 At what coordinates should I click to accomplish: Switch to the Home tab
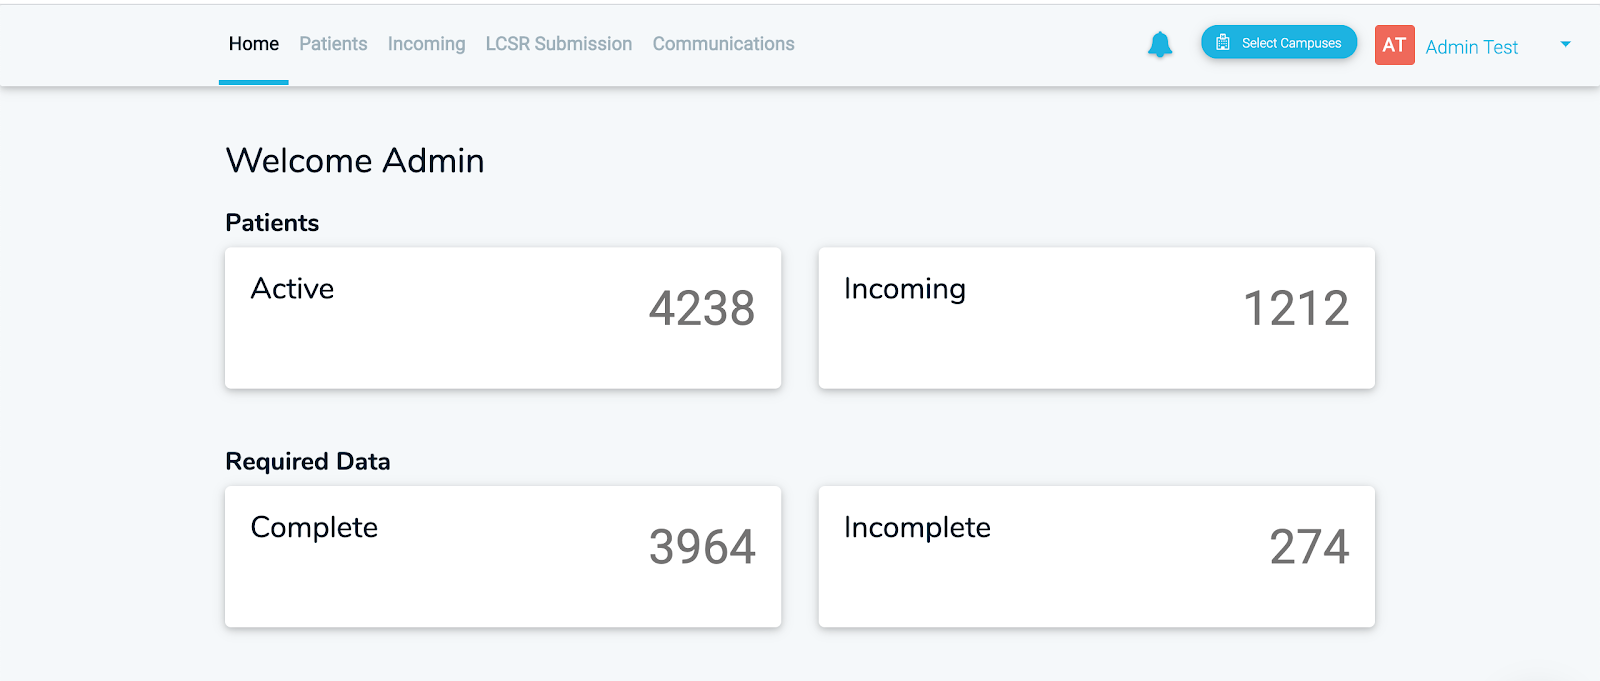[x=254, y=44]
